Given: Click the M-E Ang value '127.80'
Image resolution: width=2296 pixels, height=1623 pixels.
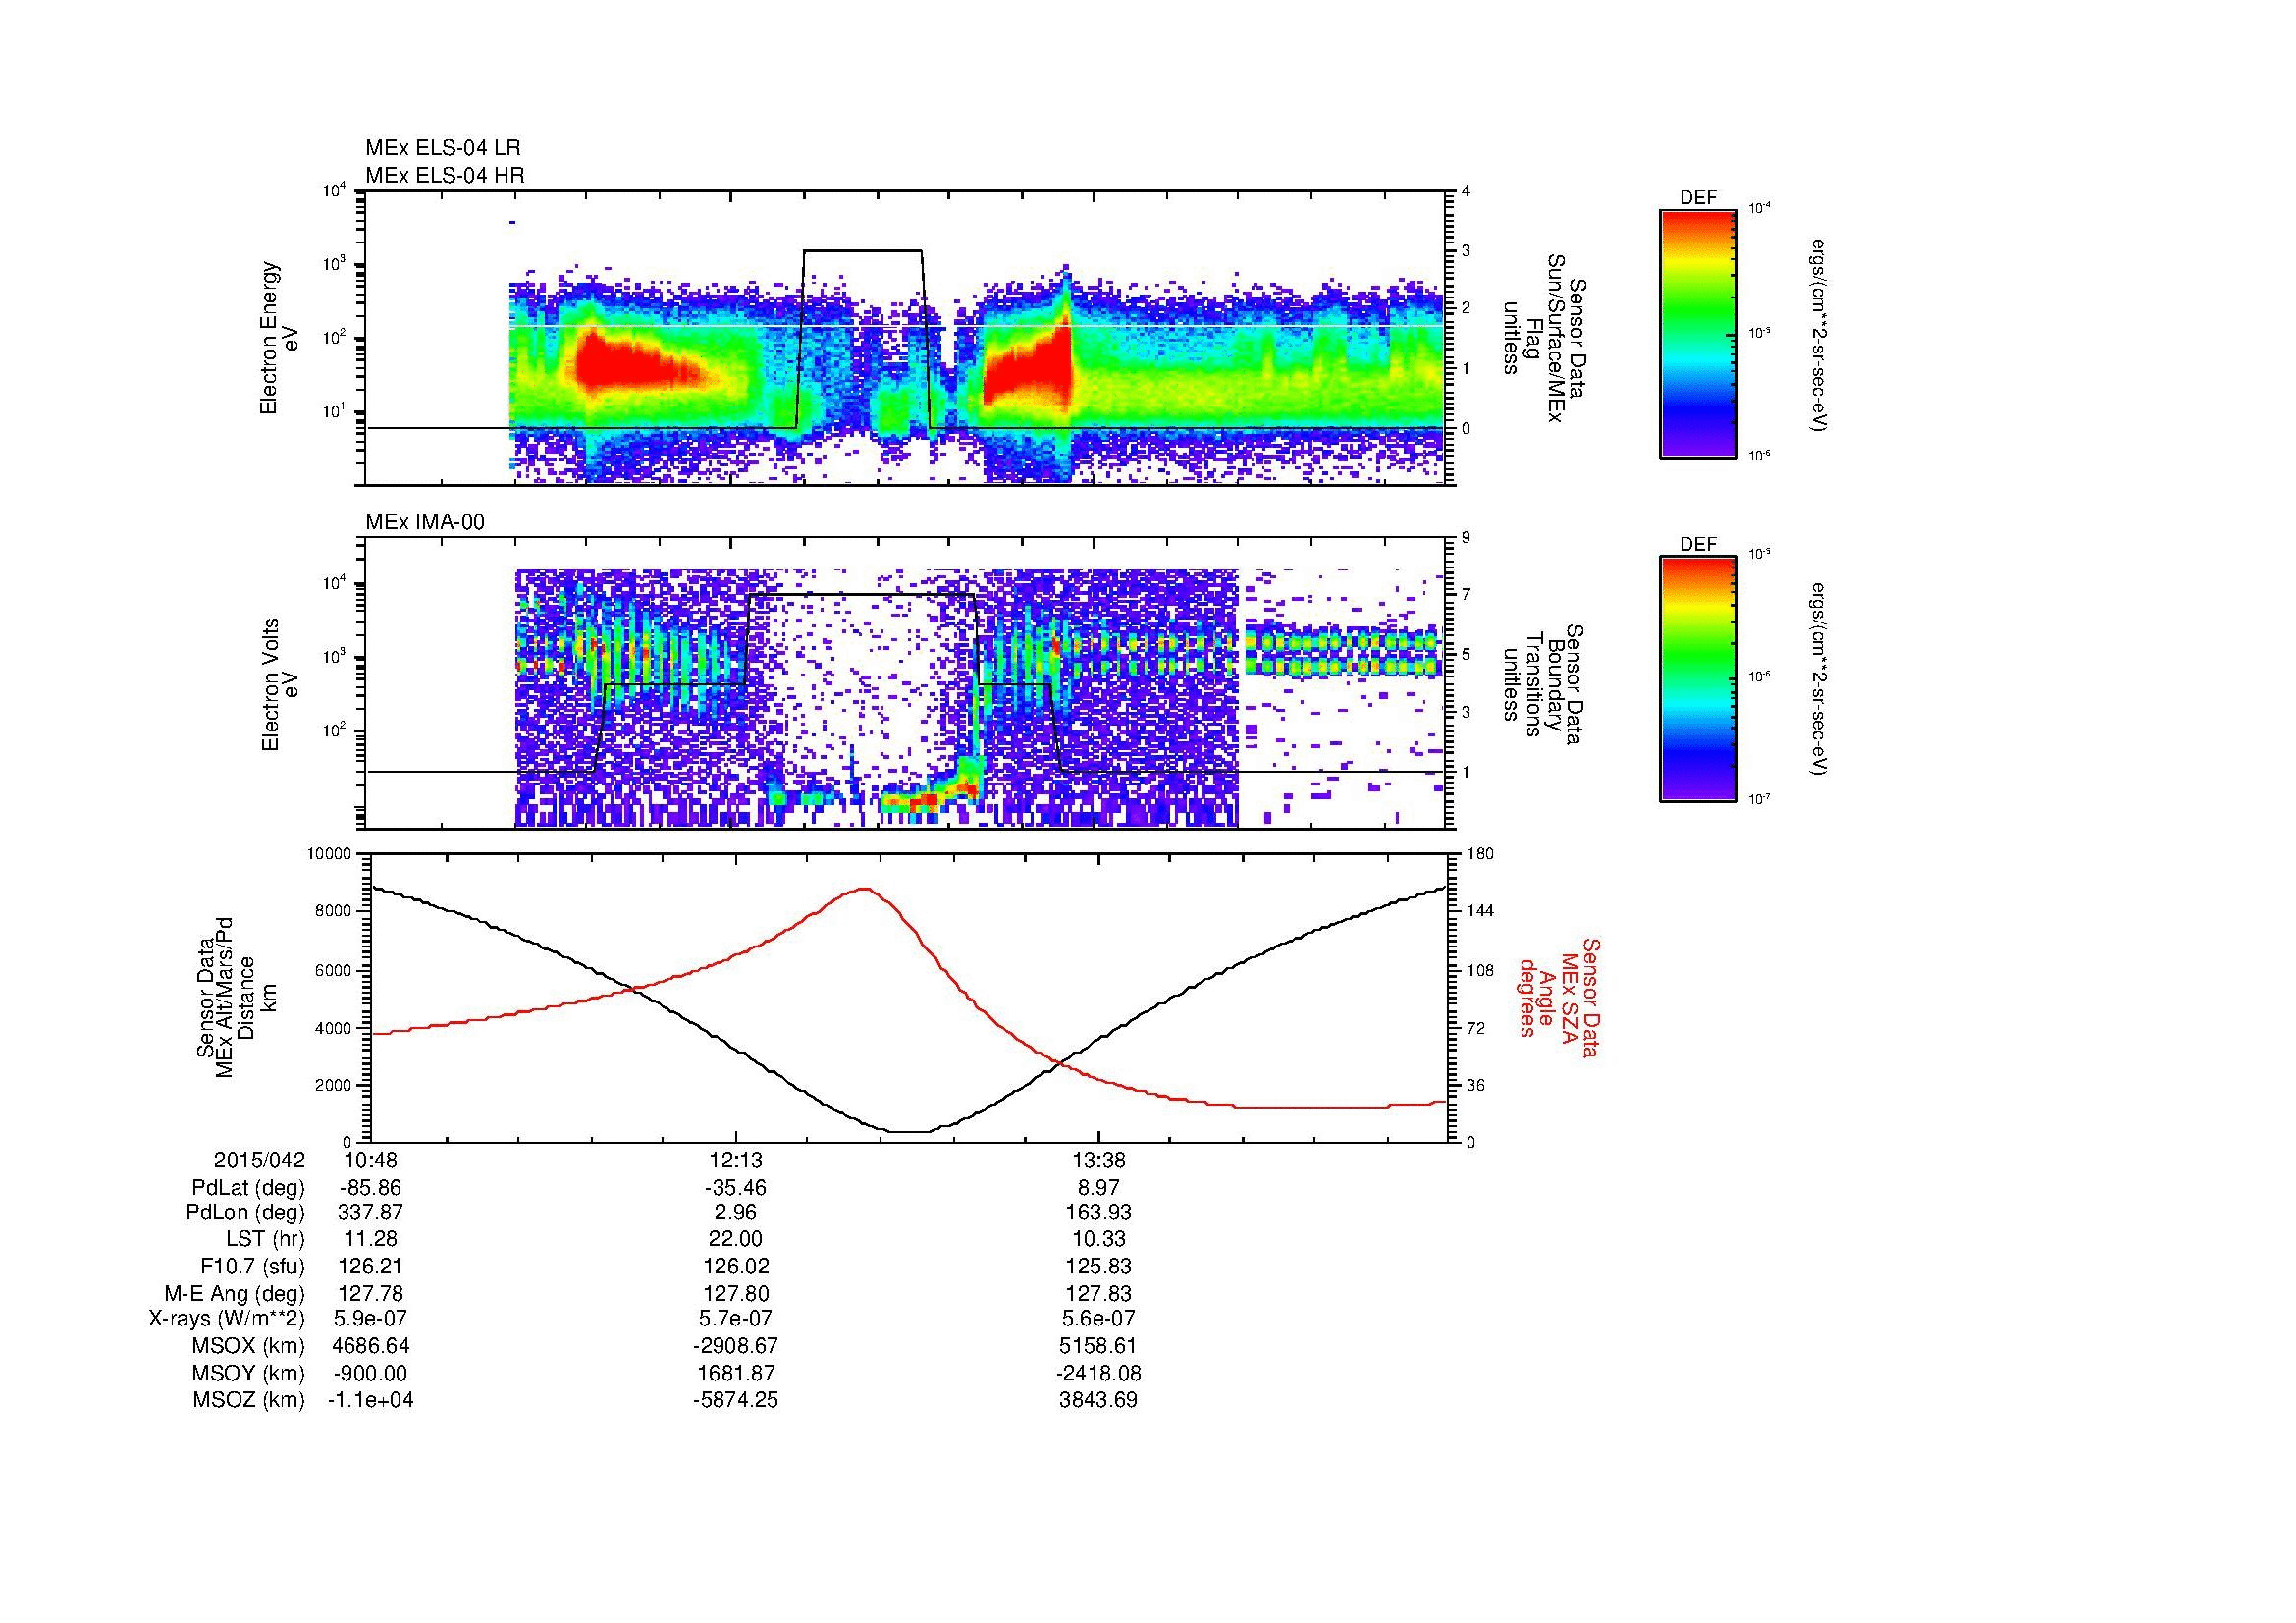Looking at the screenshot, I should click(x=736, y=1294).
